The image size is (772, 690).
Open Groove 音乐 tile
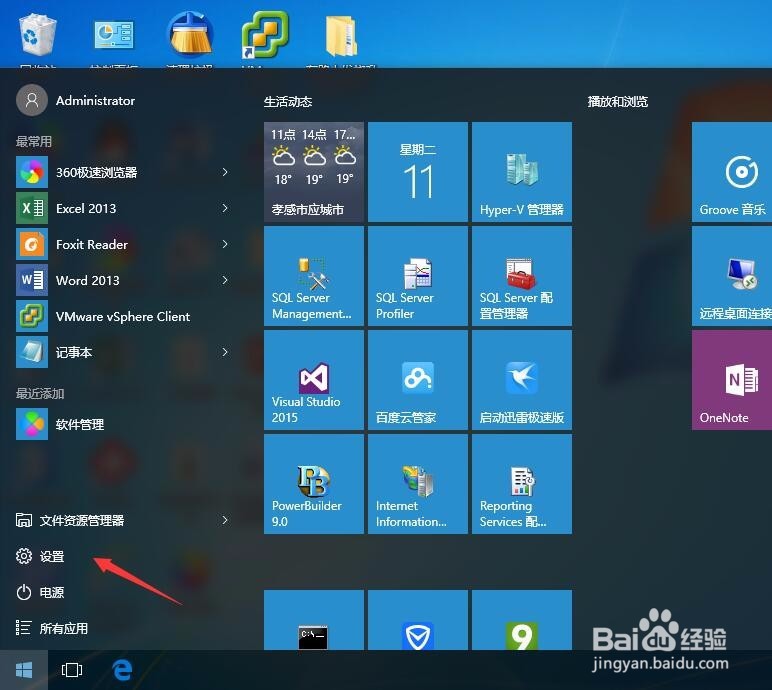click(x=732, y=172)
